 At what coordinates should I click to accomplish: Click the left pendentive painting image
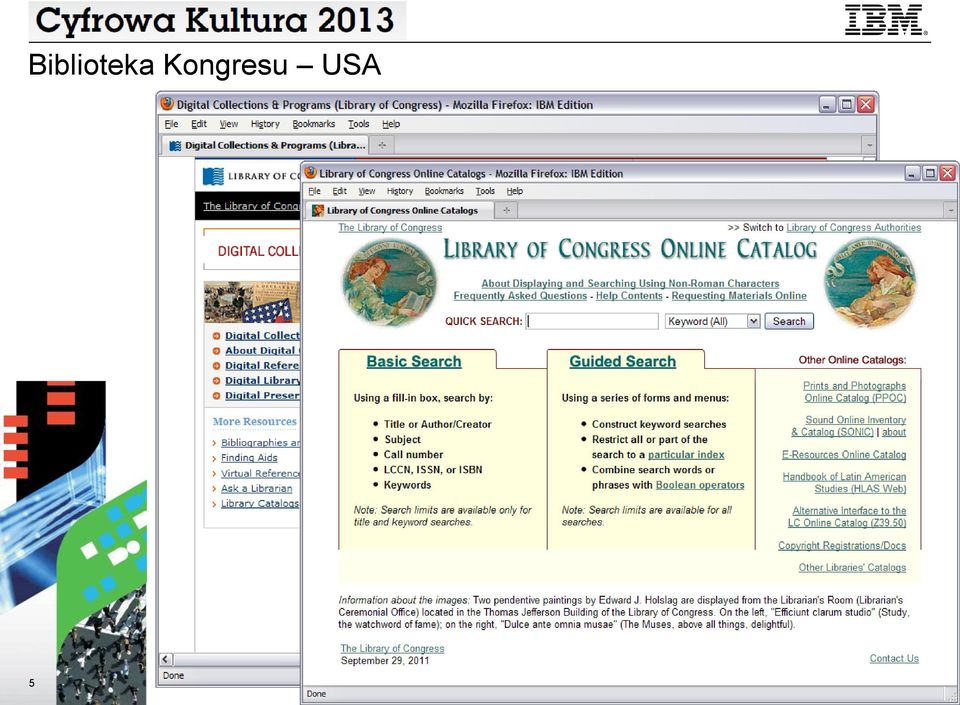coord(389,283)
